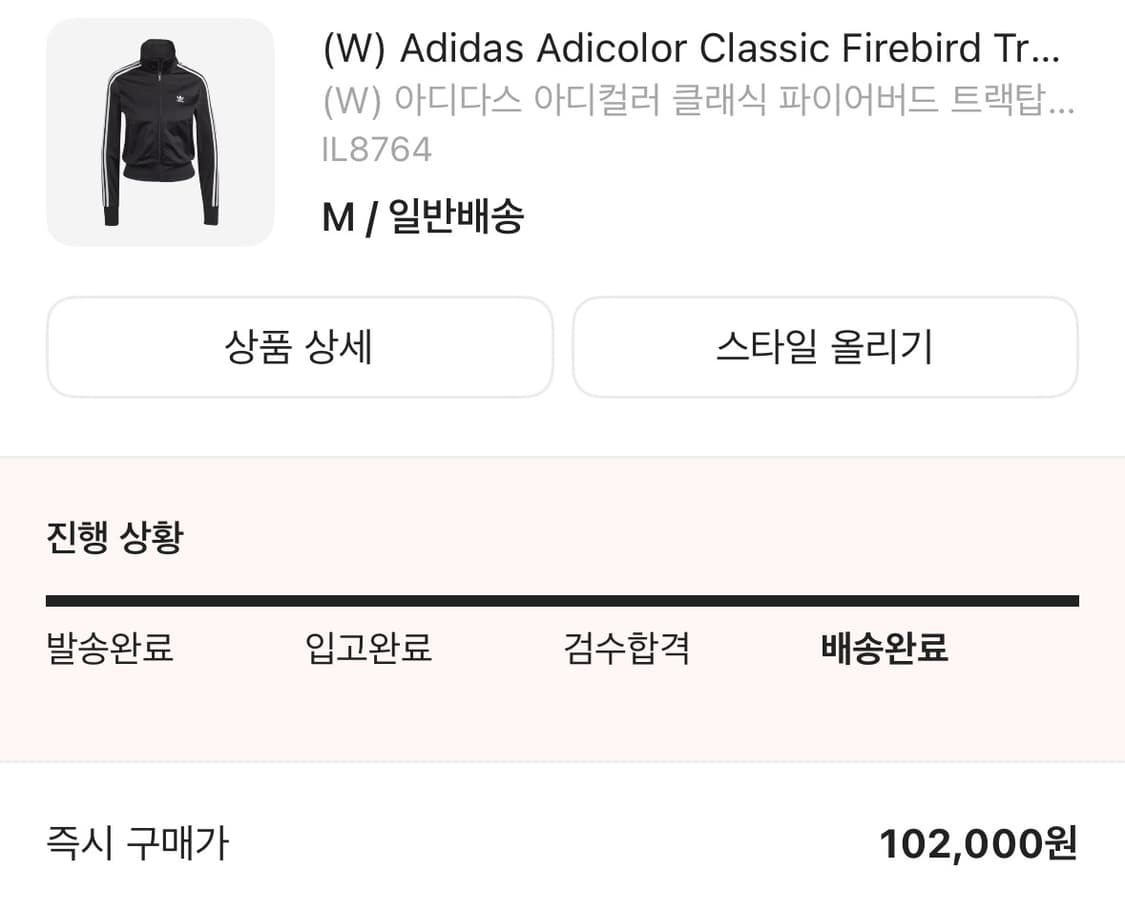Open the expanded product title ending with 'Tr...'
Image resolution: width=1125 pixels, height=907 pixels.
700,48
